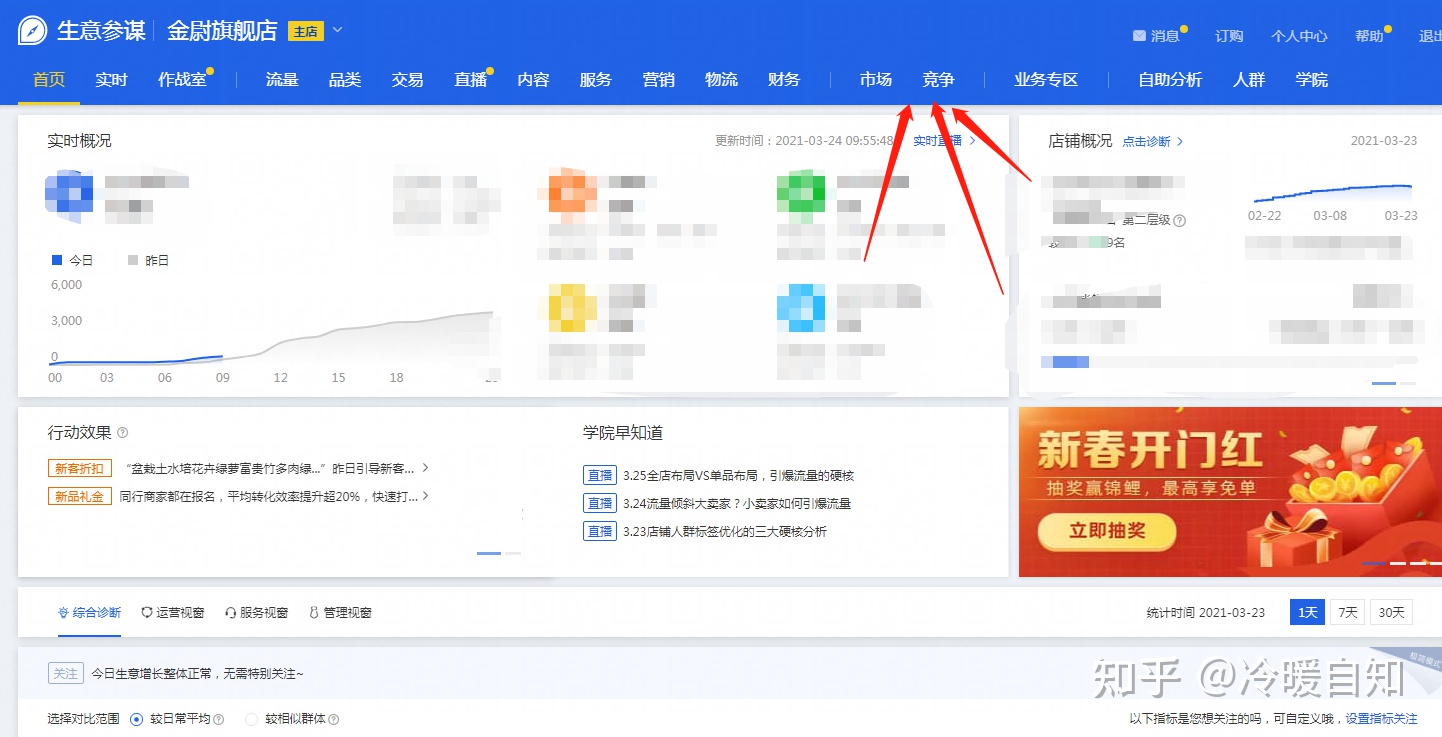This screenshot has height=737, width=1442.
Task: Open the 设置指标关注 link
Action: [1381, 719]
